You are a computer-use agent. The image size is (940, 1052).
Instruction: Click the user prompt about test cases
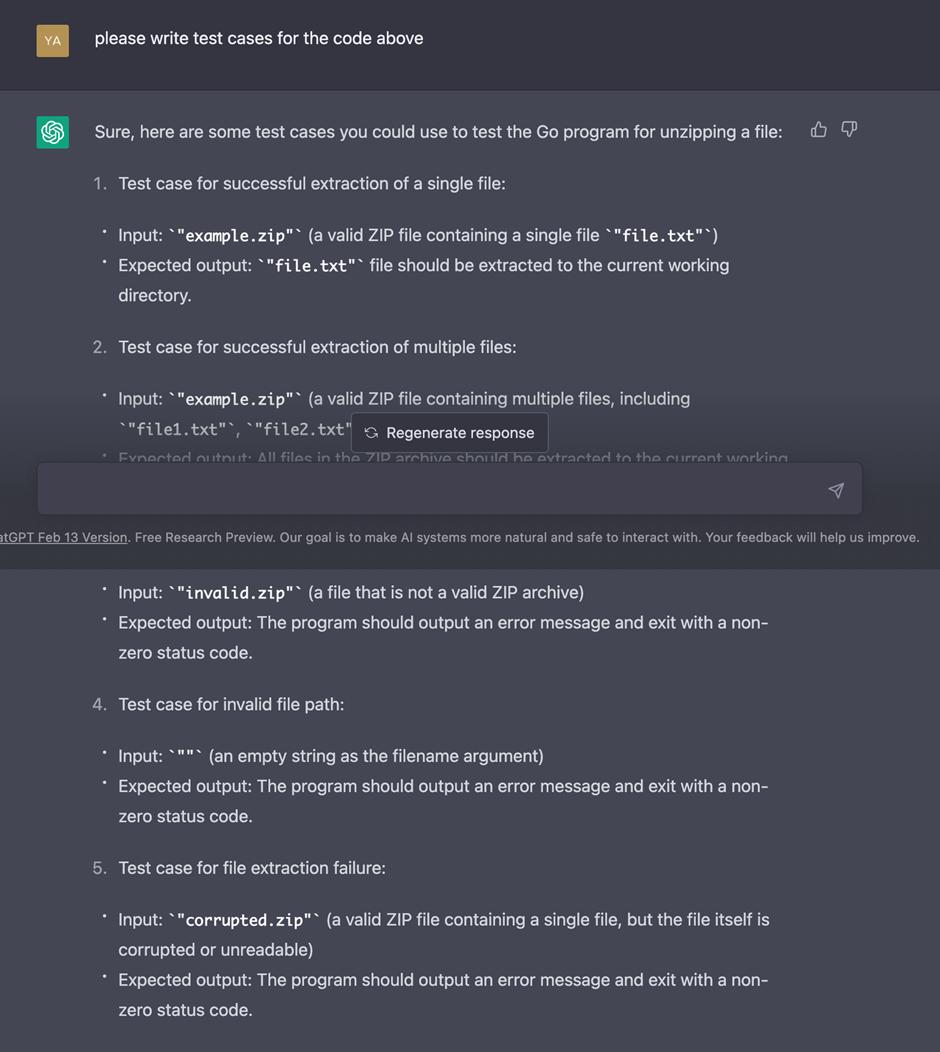(x=258, y=38)
